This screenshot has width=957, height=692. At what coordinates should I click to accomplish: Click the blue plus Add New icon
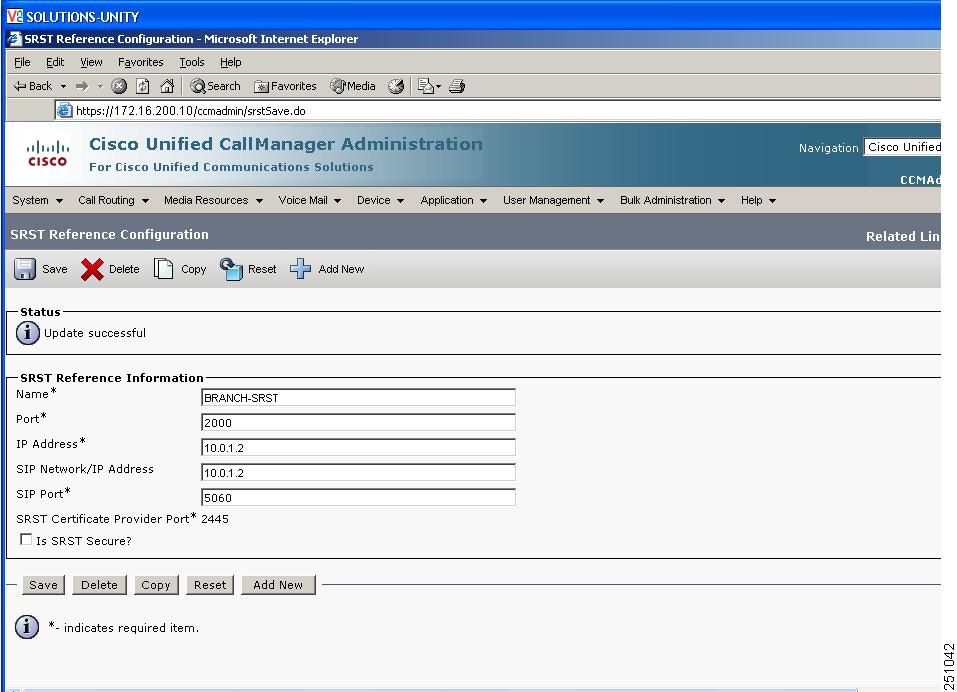pyautogui.click(x=300, y=269)
